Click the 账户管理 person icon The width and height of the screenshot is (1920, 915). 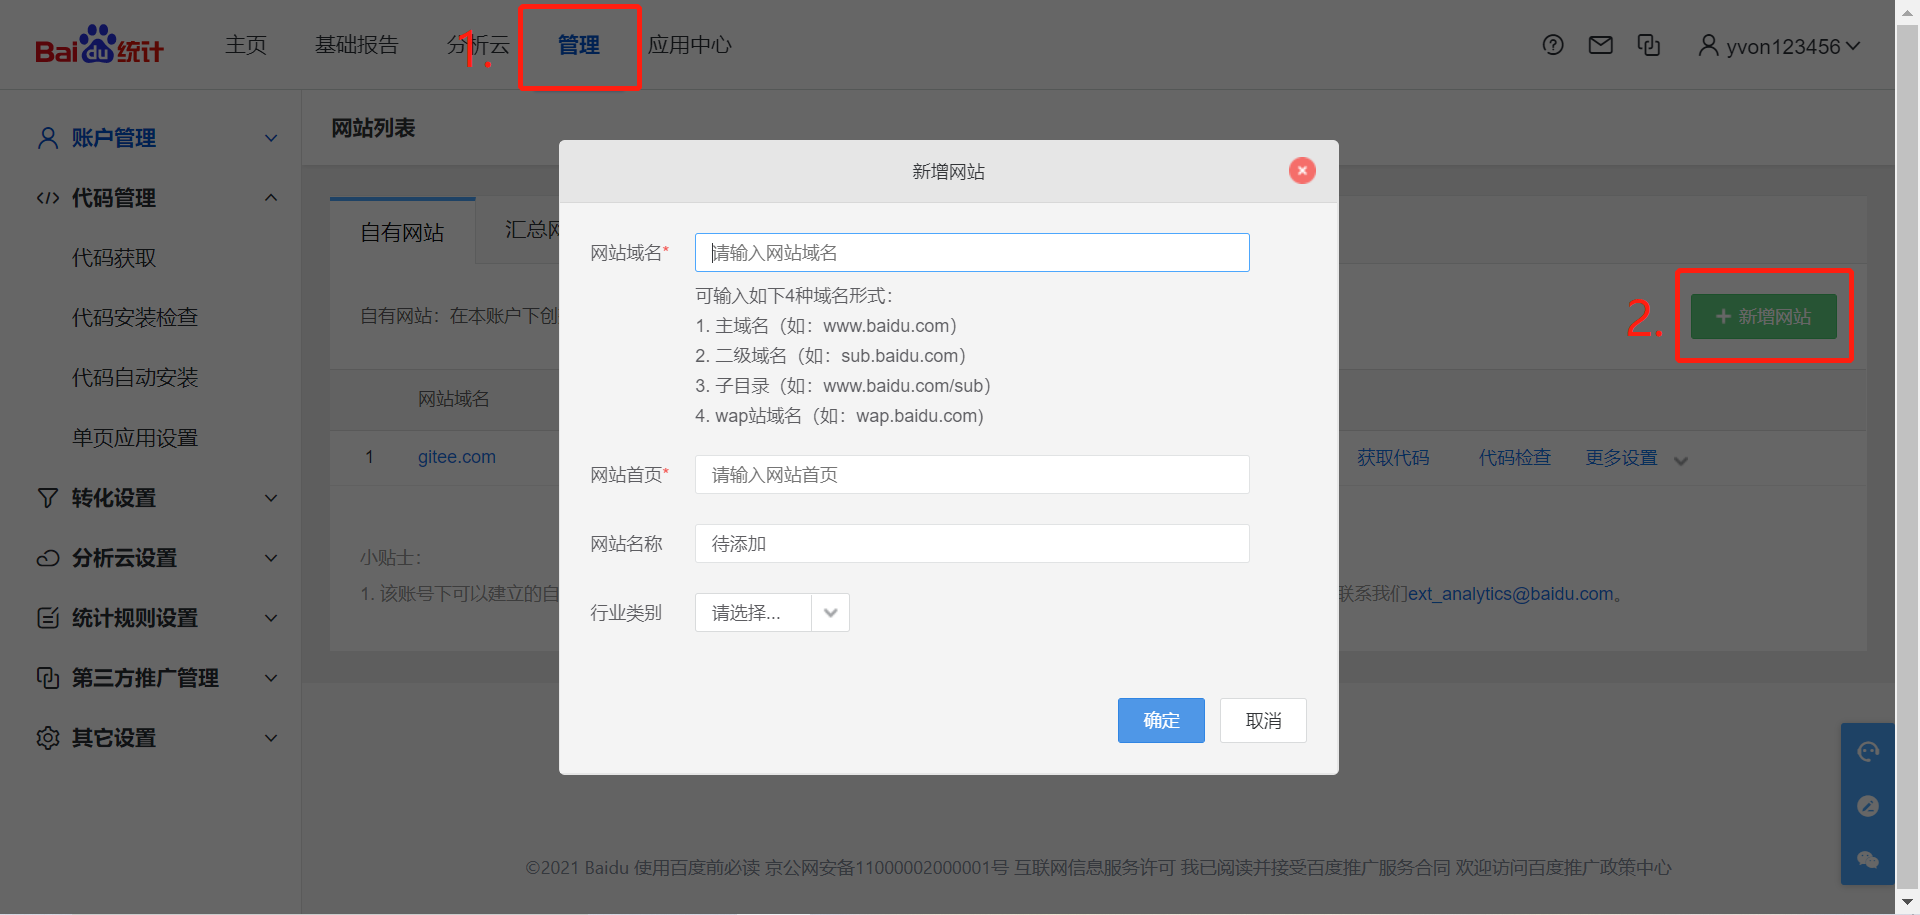(x=47, y=138)
